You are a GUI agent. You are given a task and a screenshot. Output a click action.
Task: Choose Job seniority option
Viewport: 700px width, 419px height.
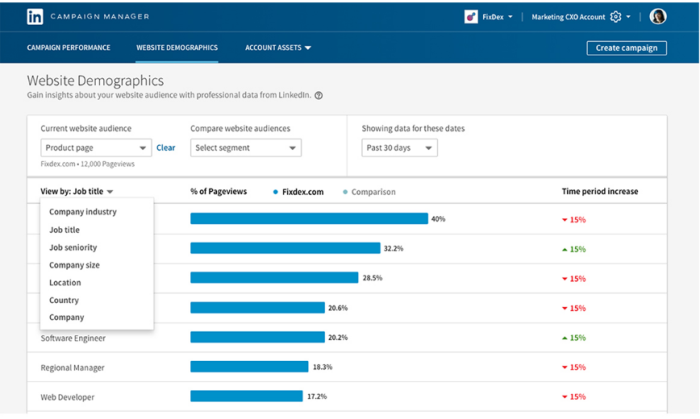[73, 247]
